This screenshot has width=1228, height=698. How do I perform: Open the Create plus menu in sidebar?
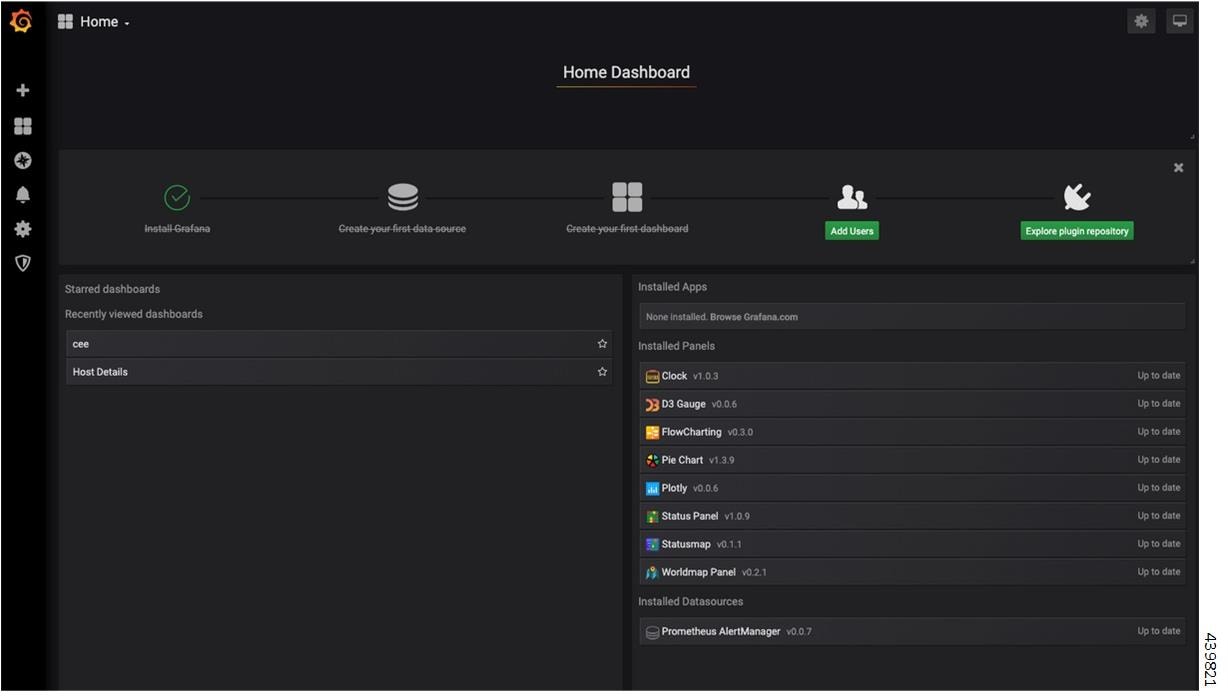coord(22,90)
